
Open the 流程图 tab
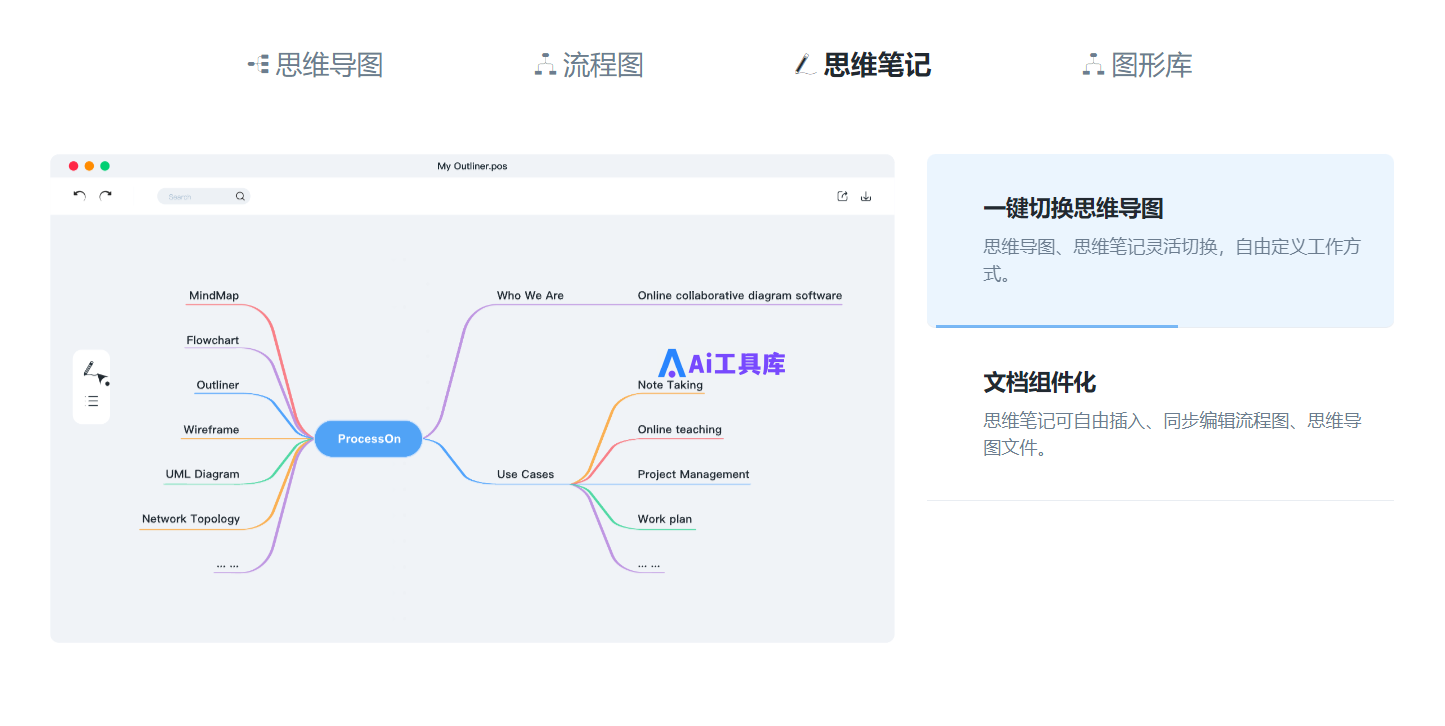pos(589,65)
